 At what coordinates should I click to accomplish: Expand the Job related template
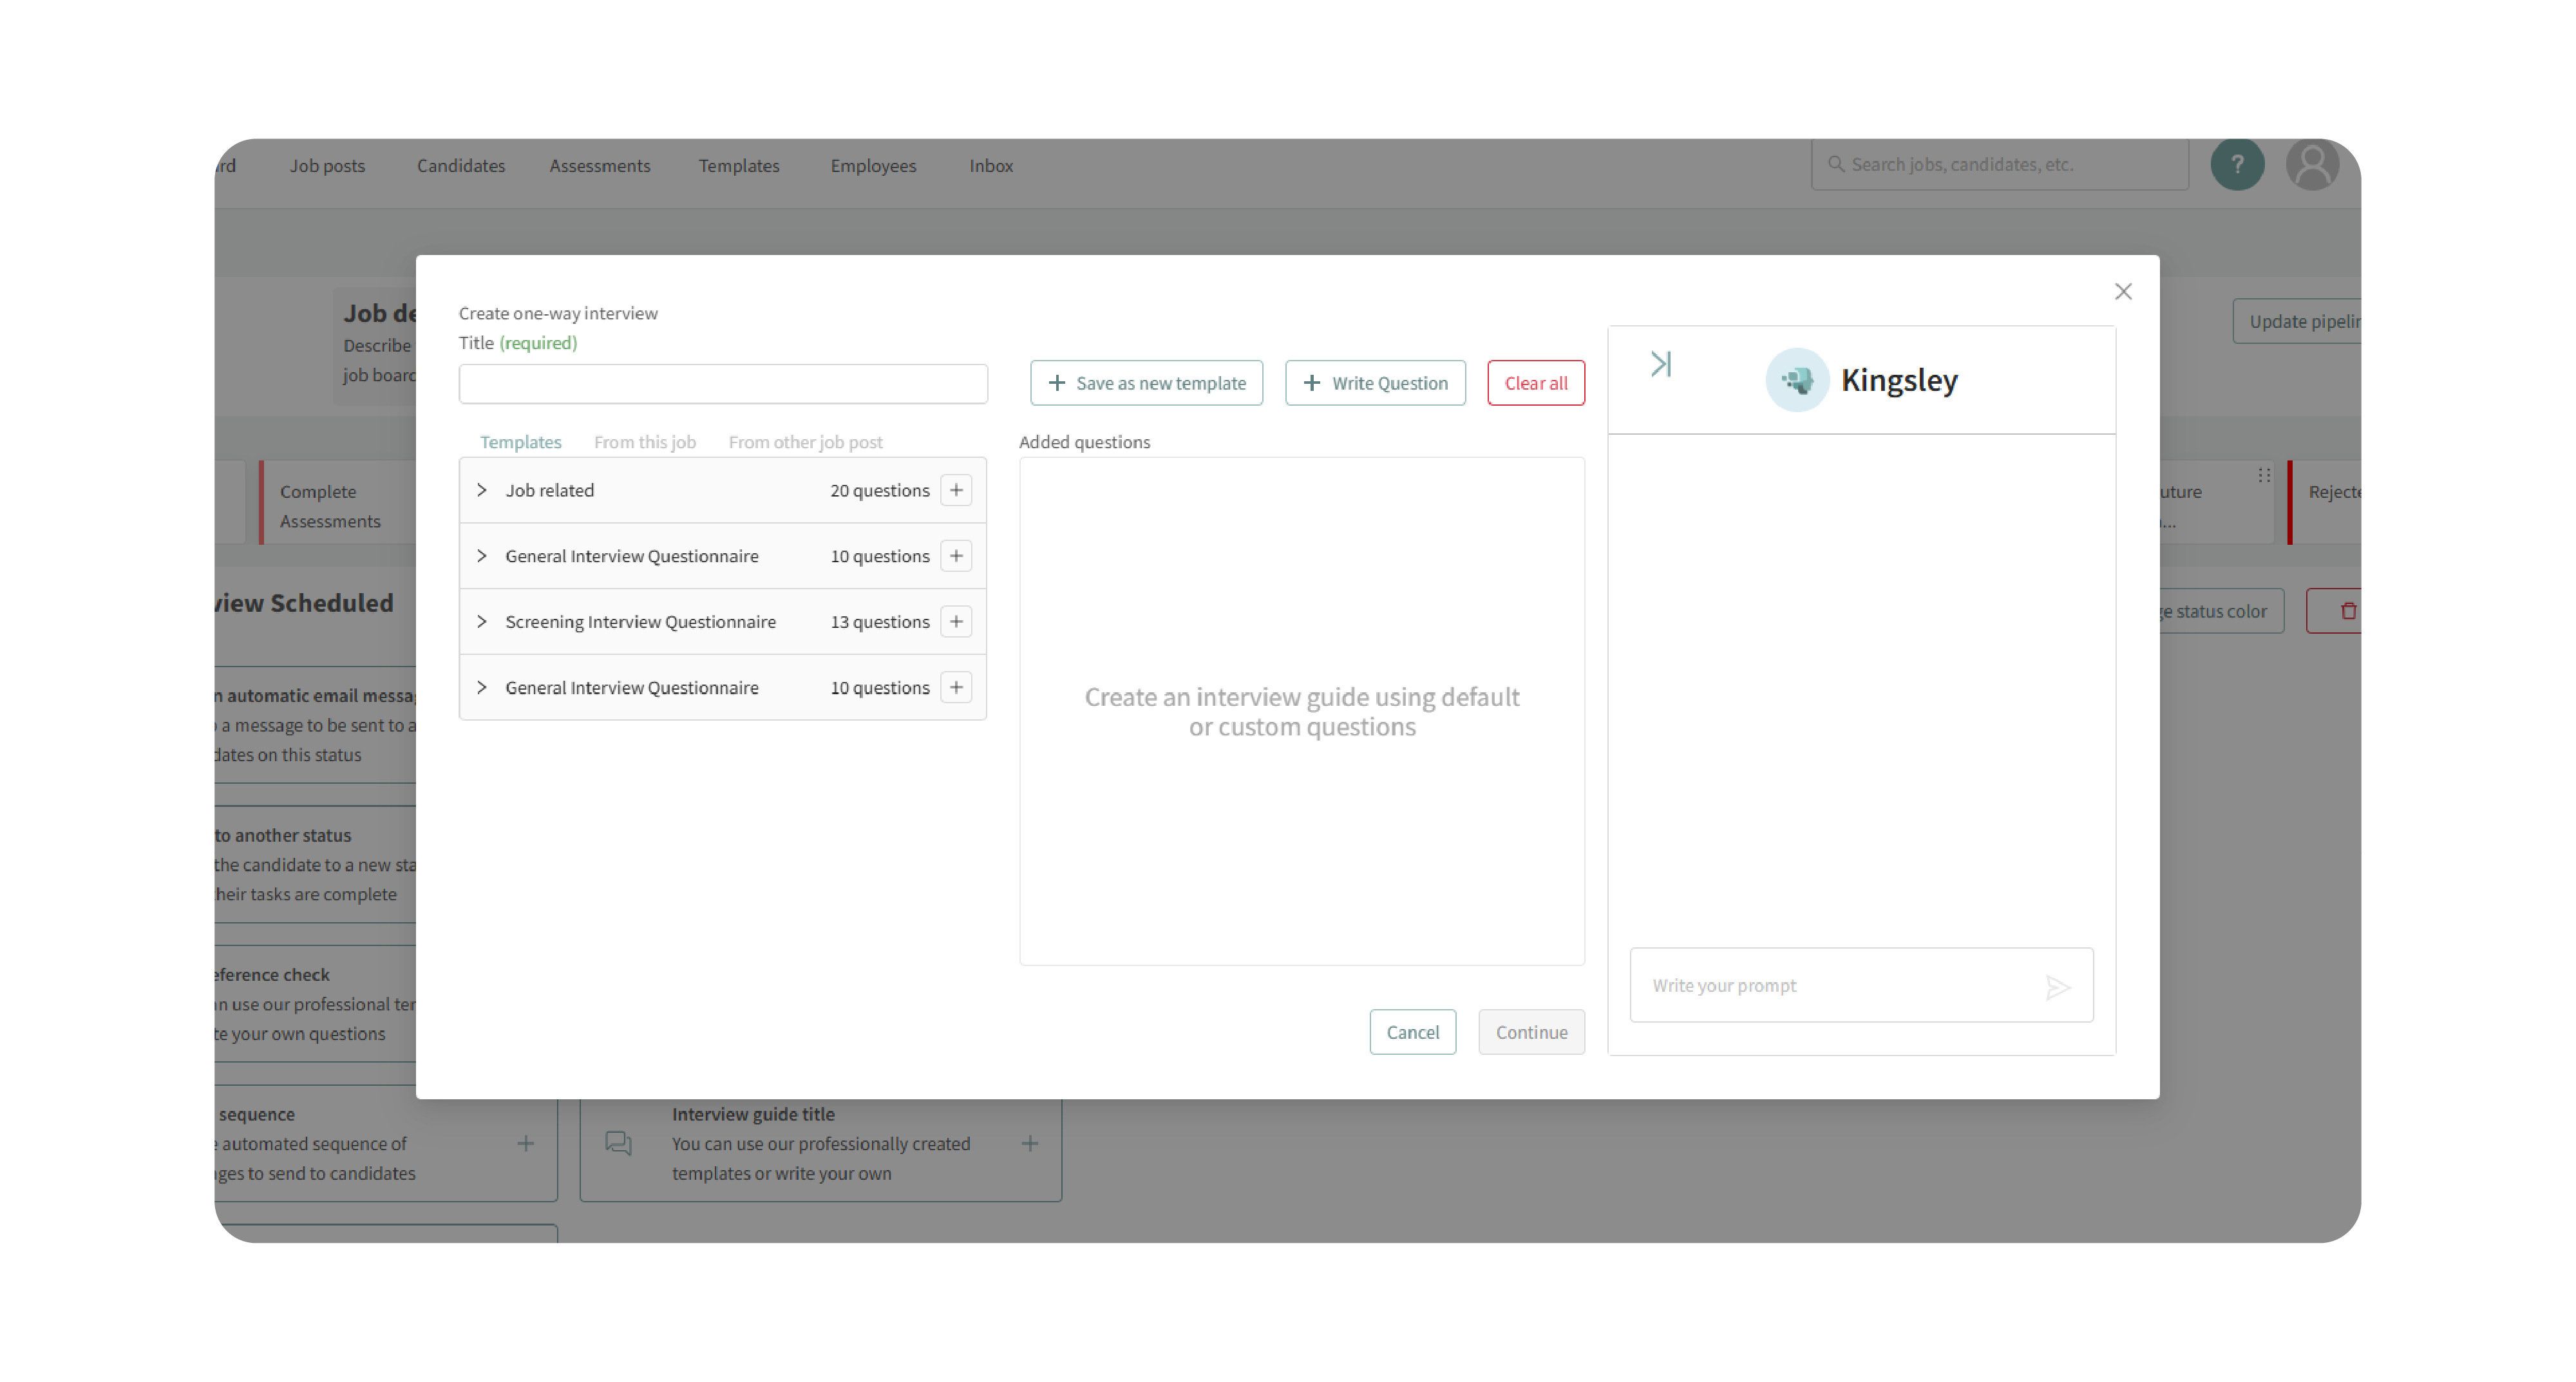[x=482, y=490]
